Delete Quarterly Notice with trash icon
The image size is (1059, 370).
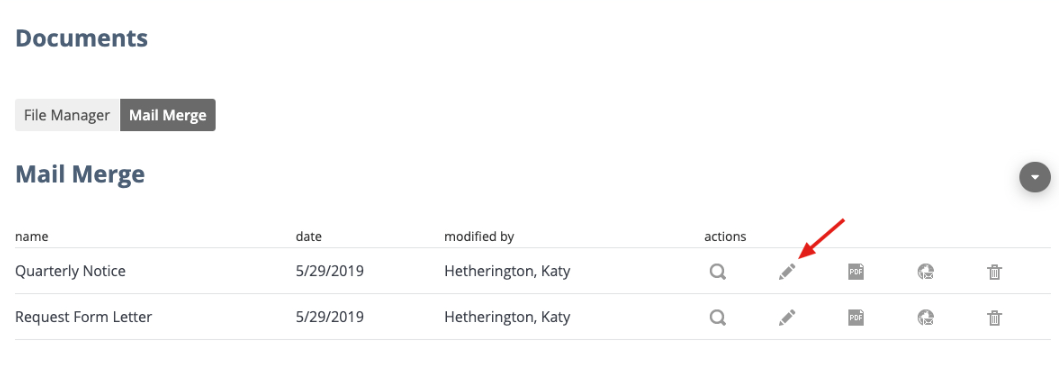click(994, 272)
